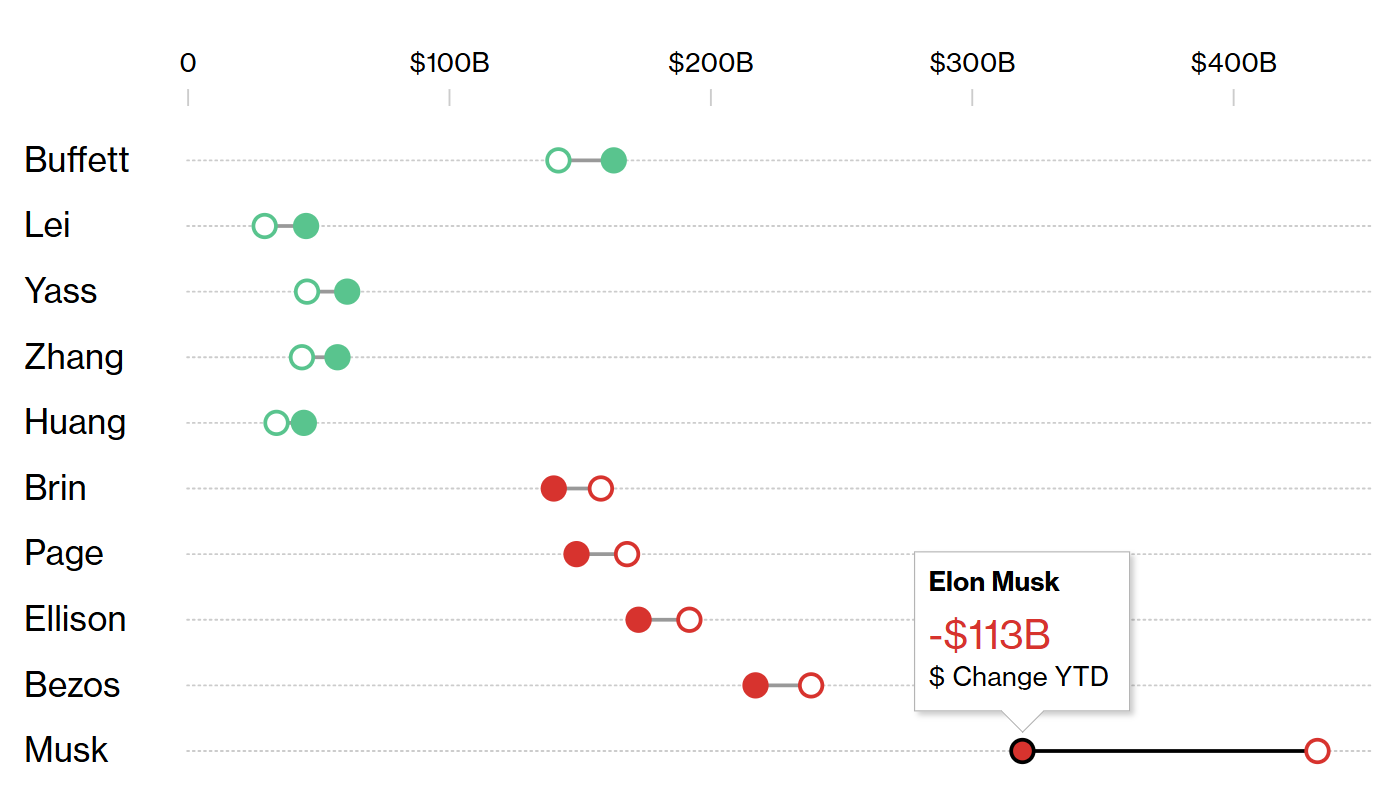The image size is (1400, 811).
Task: Click Brin's hollow red circle
Action: coord(600,489)
